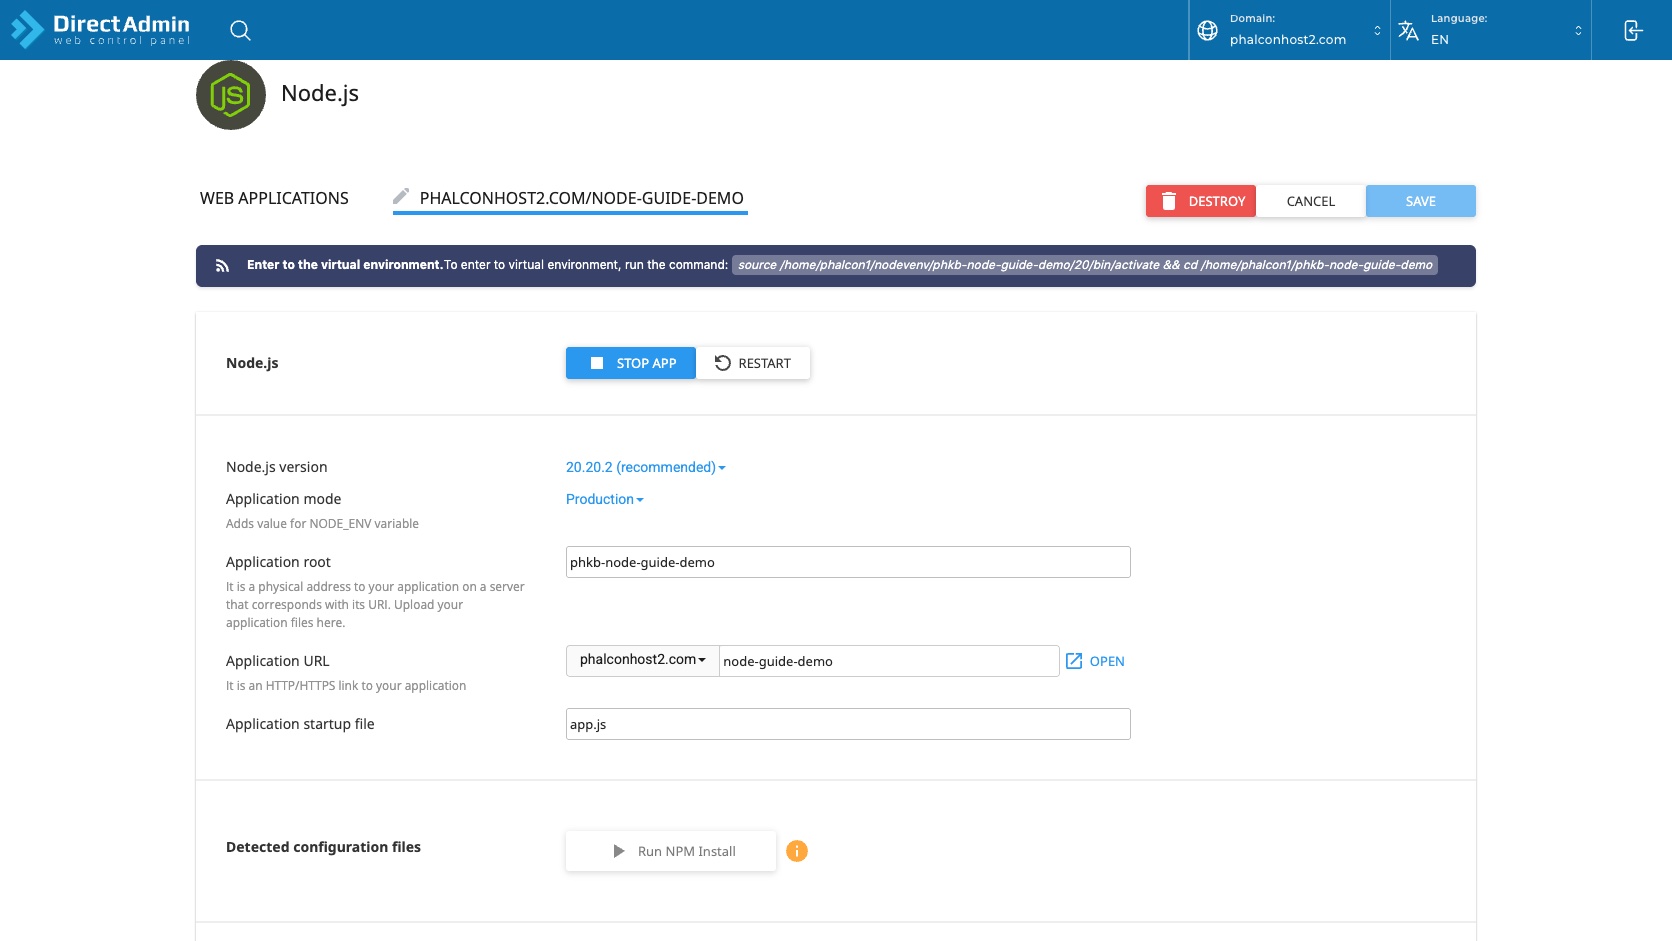Click the 'Node.js version' label

point(277,467)
